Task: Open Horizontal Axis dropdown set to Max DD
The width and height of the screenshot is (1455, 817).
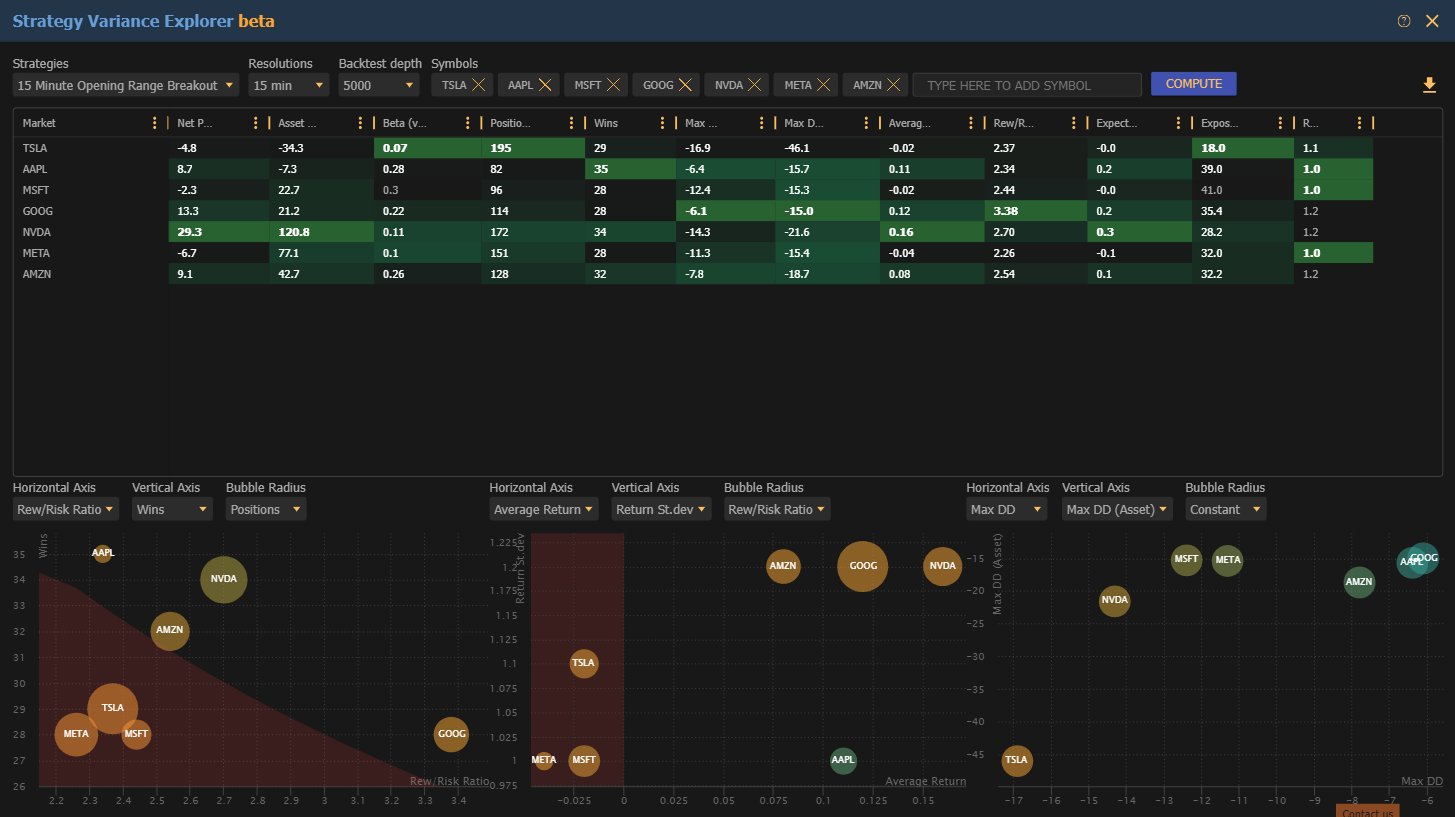Action: pyautogui.click(x=1007, y=509)
